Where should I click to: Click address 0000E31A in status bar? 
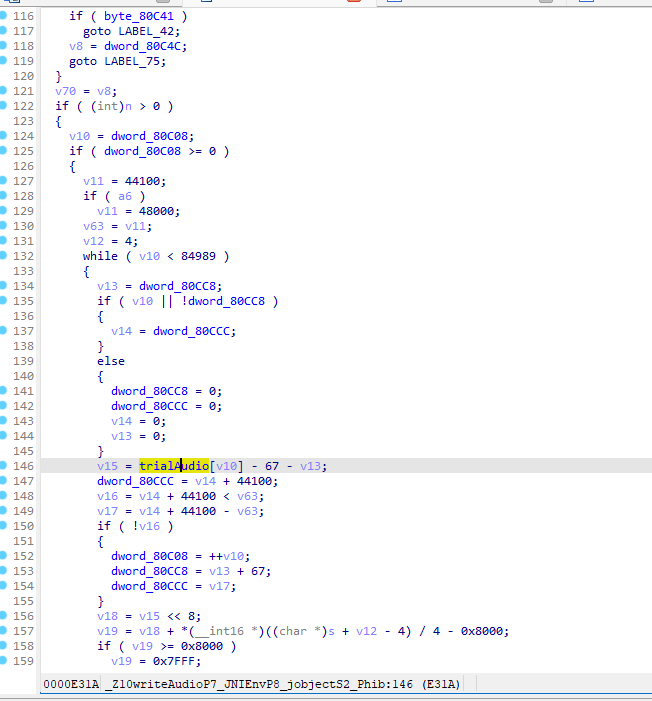71,684
